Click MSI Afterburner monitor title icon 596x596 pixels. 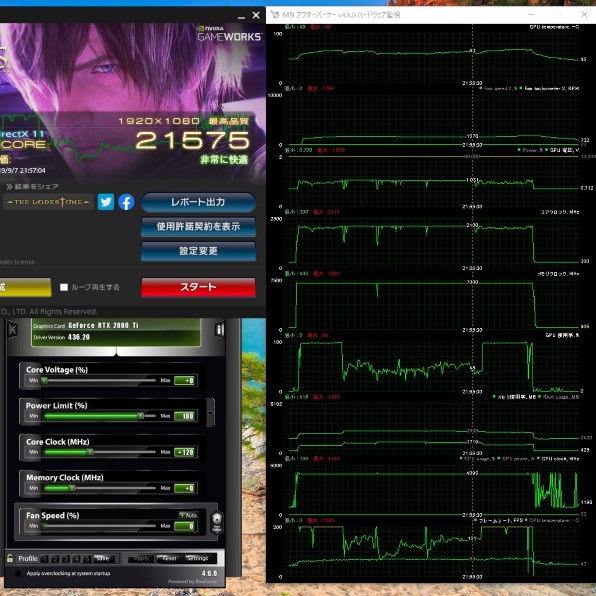click(275, 15)
